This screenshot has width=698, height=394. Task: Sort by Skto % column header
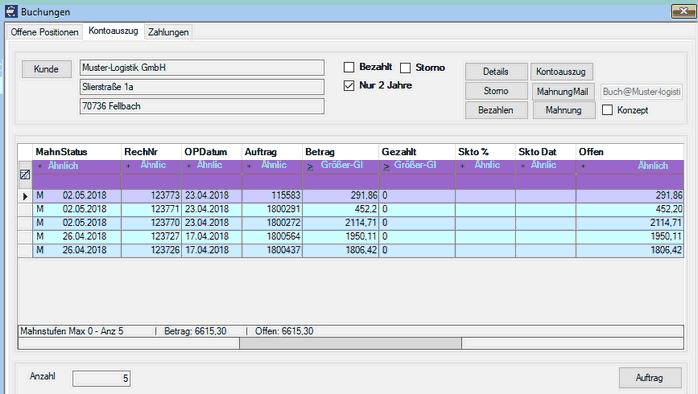point(485,152)
